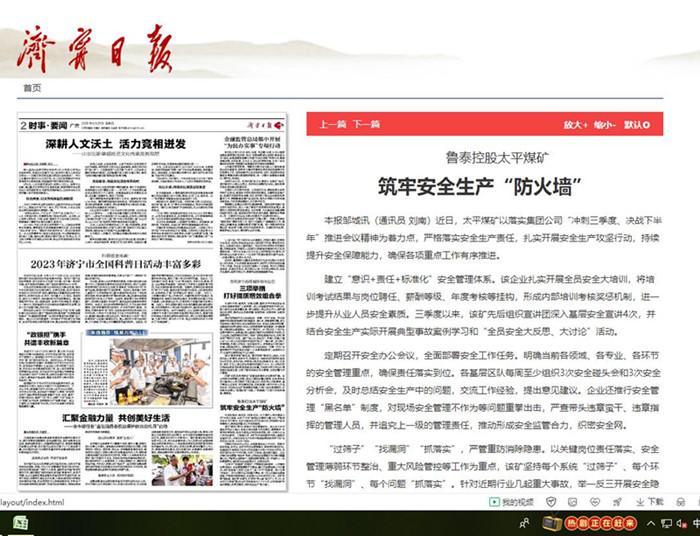Expand hidden system tray icons chevron
The height and width of the screenshot is (536, 700).
(650, 523)
